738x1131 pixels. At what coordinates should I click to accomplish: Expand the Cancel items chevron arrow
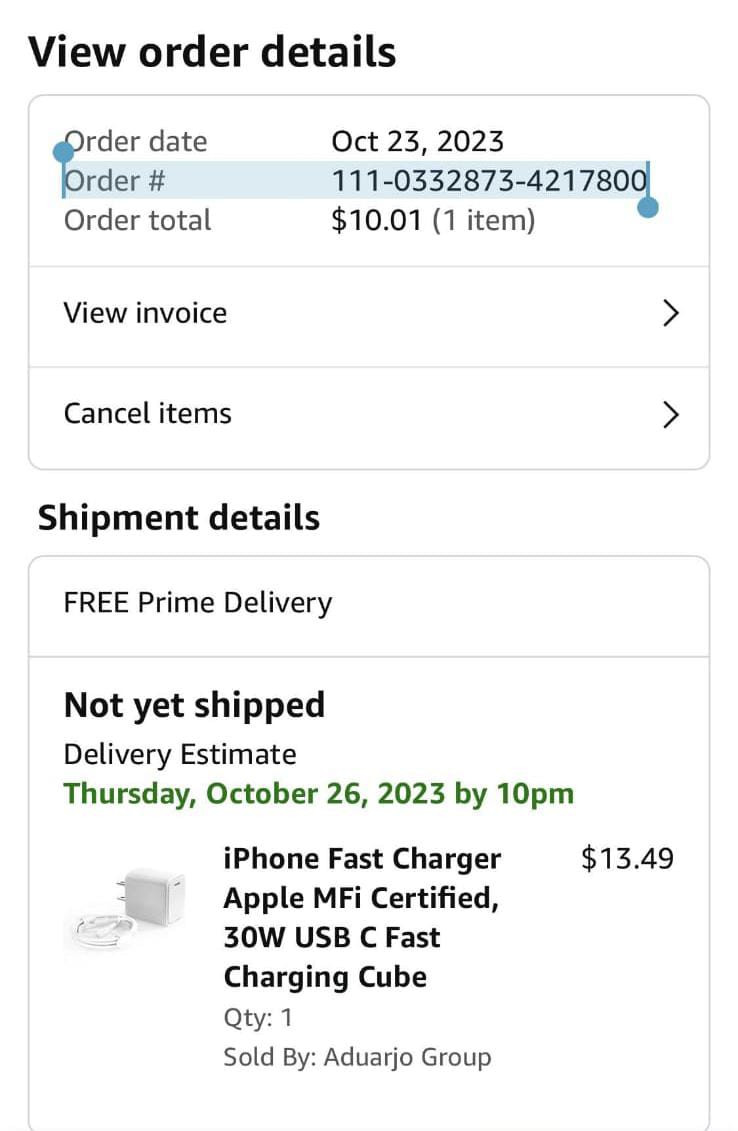[x=671, y=414]
